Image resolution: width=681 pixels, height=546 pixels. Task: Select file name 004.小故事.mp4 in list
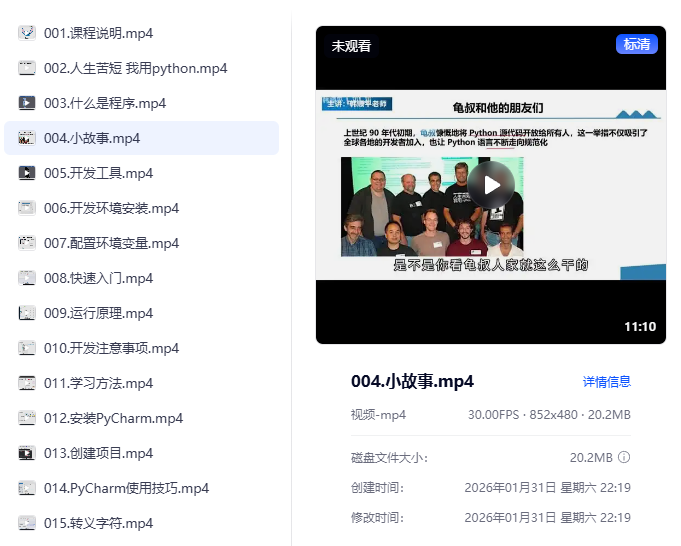(92, 138)
